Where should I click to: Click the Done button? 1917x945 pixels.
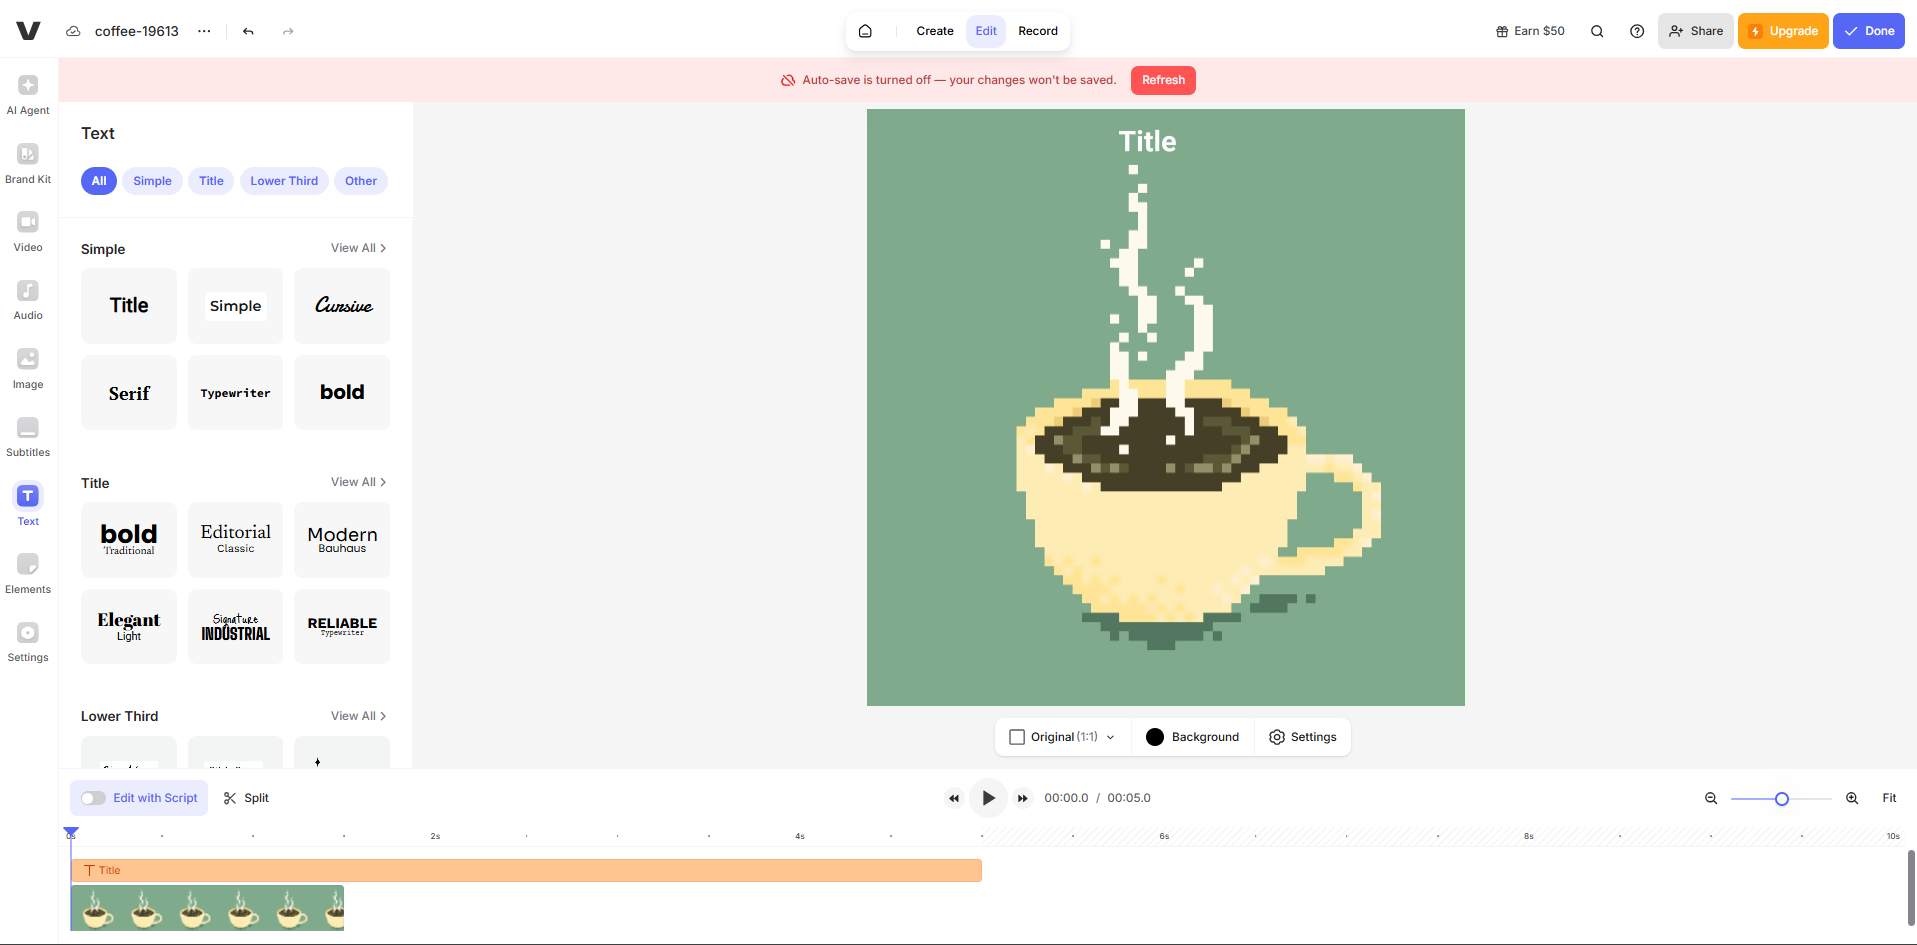click(x=1868, y=31)
